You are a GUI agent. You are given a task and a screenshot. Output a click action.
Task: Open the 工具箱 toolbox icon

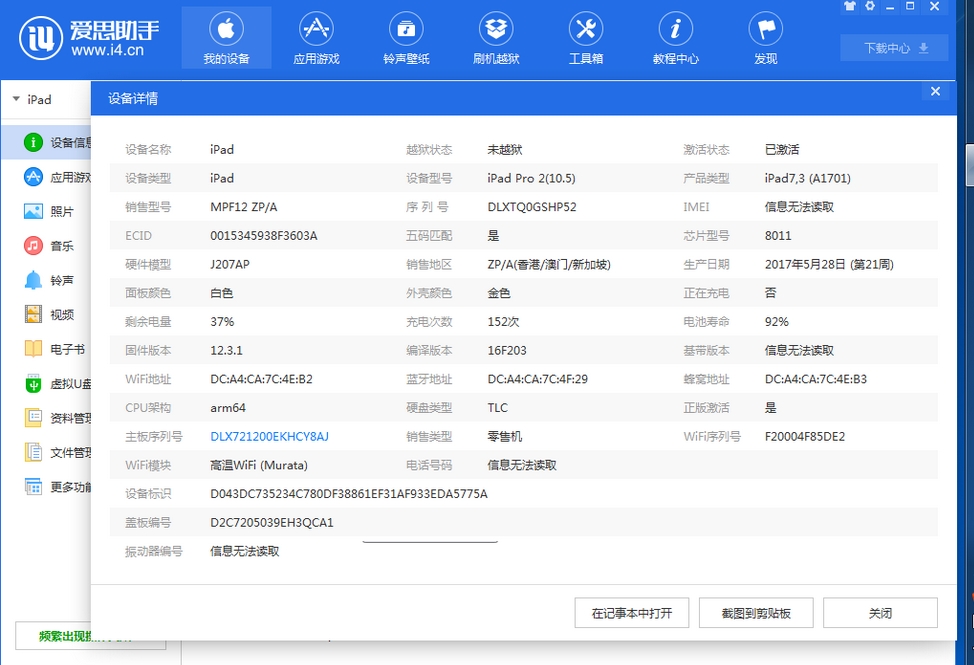tap(586, 29)
